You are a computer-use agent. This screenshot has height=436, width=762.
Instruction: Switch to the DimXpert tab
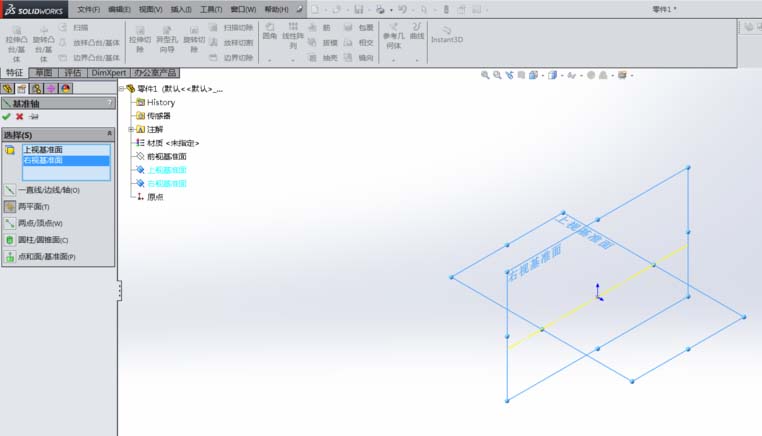coord(109,72)
